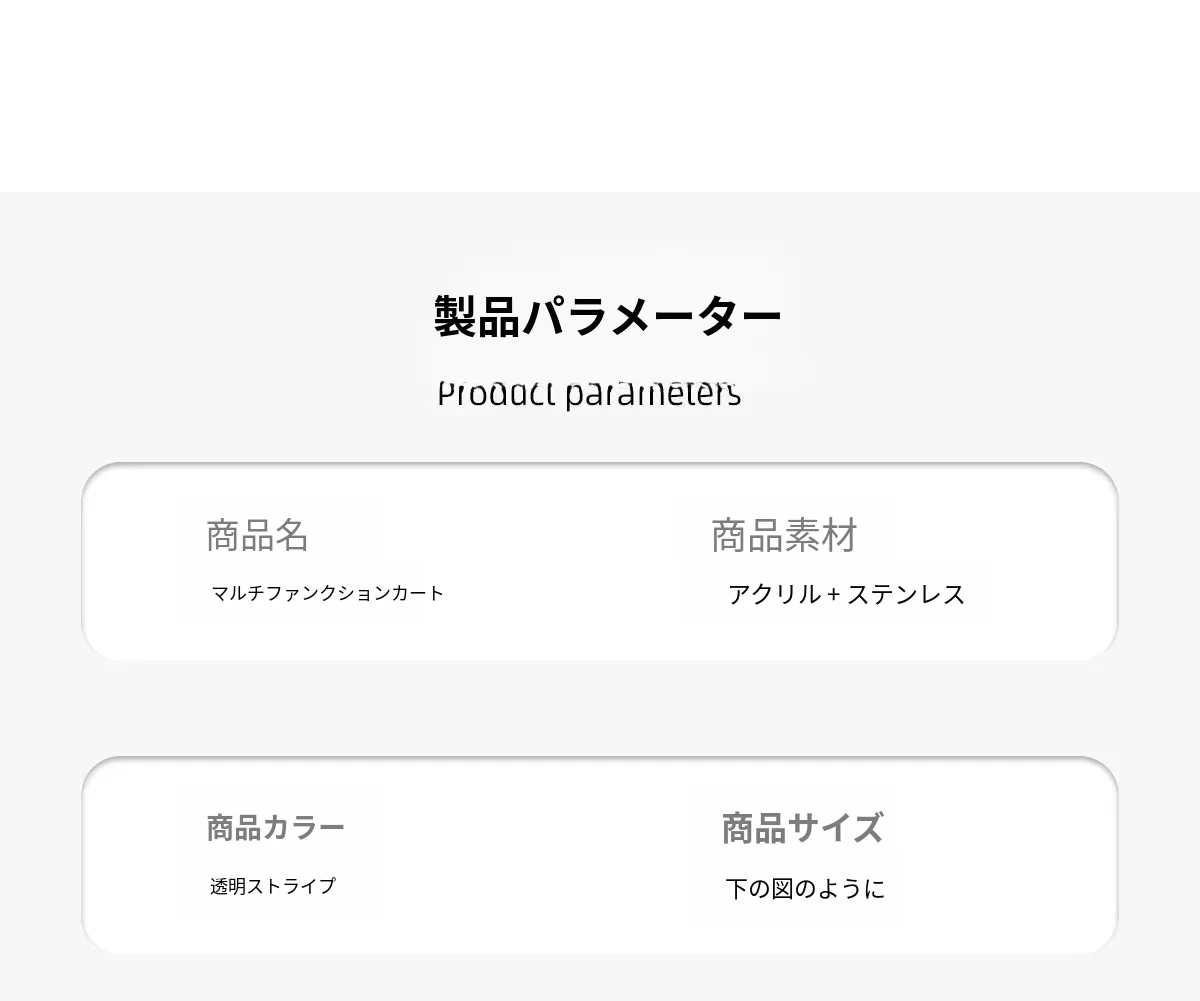
Task: Click the 製品 characters in the main heading
Action: point(477,316)
